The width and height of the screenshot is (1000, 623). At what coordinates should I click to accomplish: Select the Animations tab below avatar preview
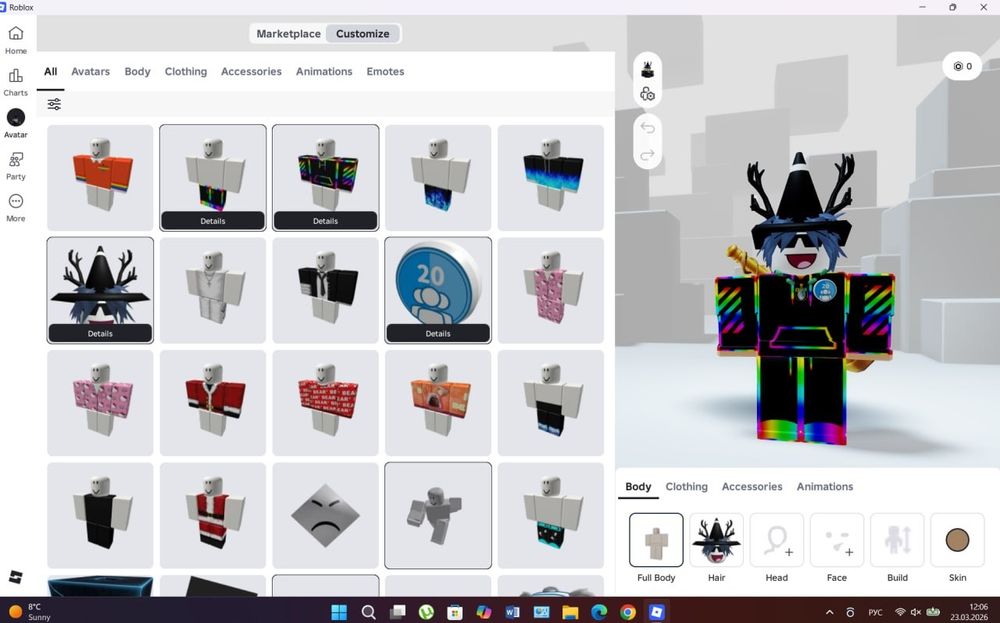pyautogui.click(x=825, y=487)
